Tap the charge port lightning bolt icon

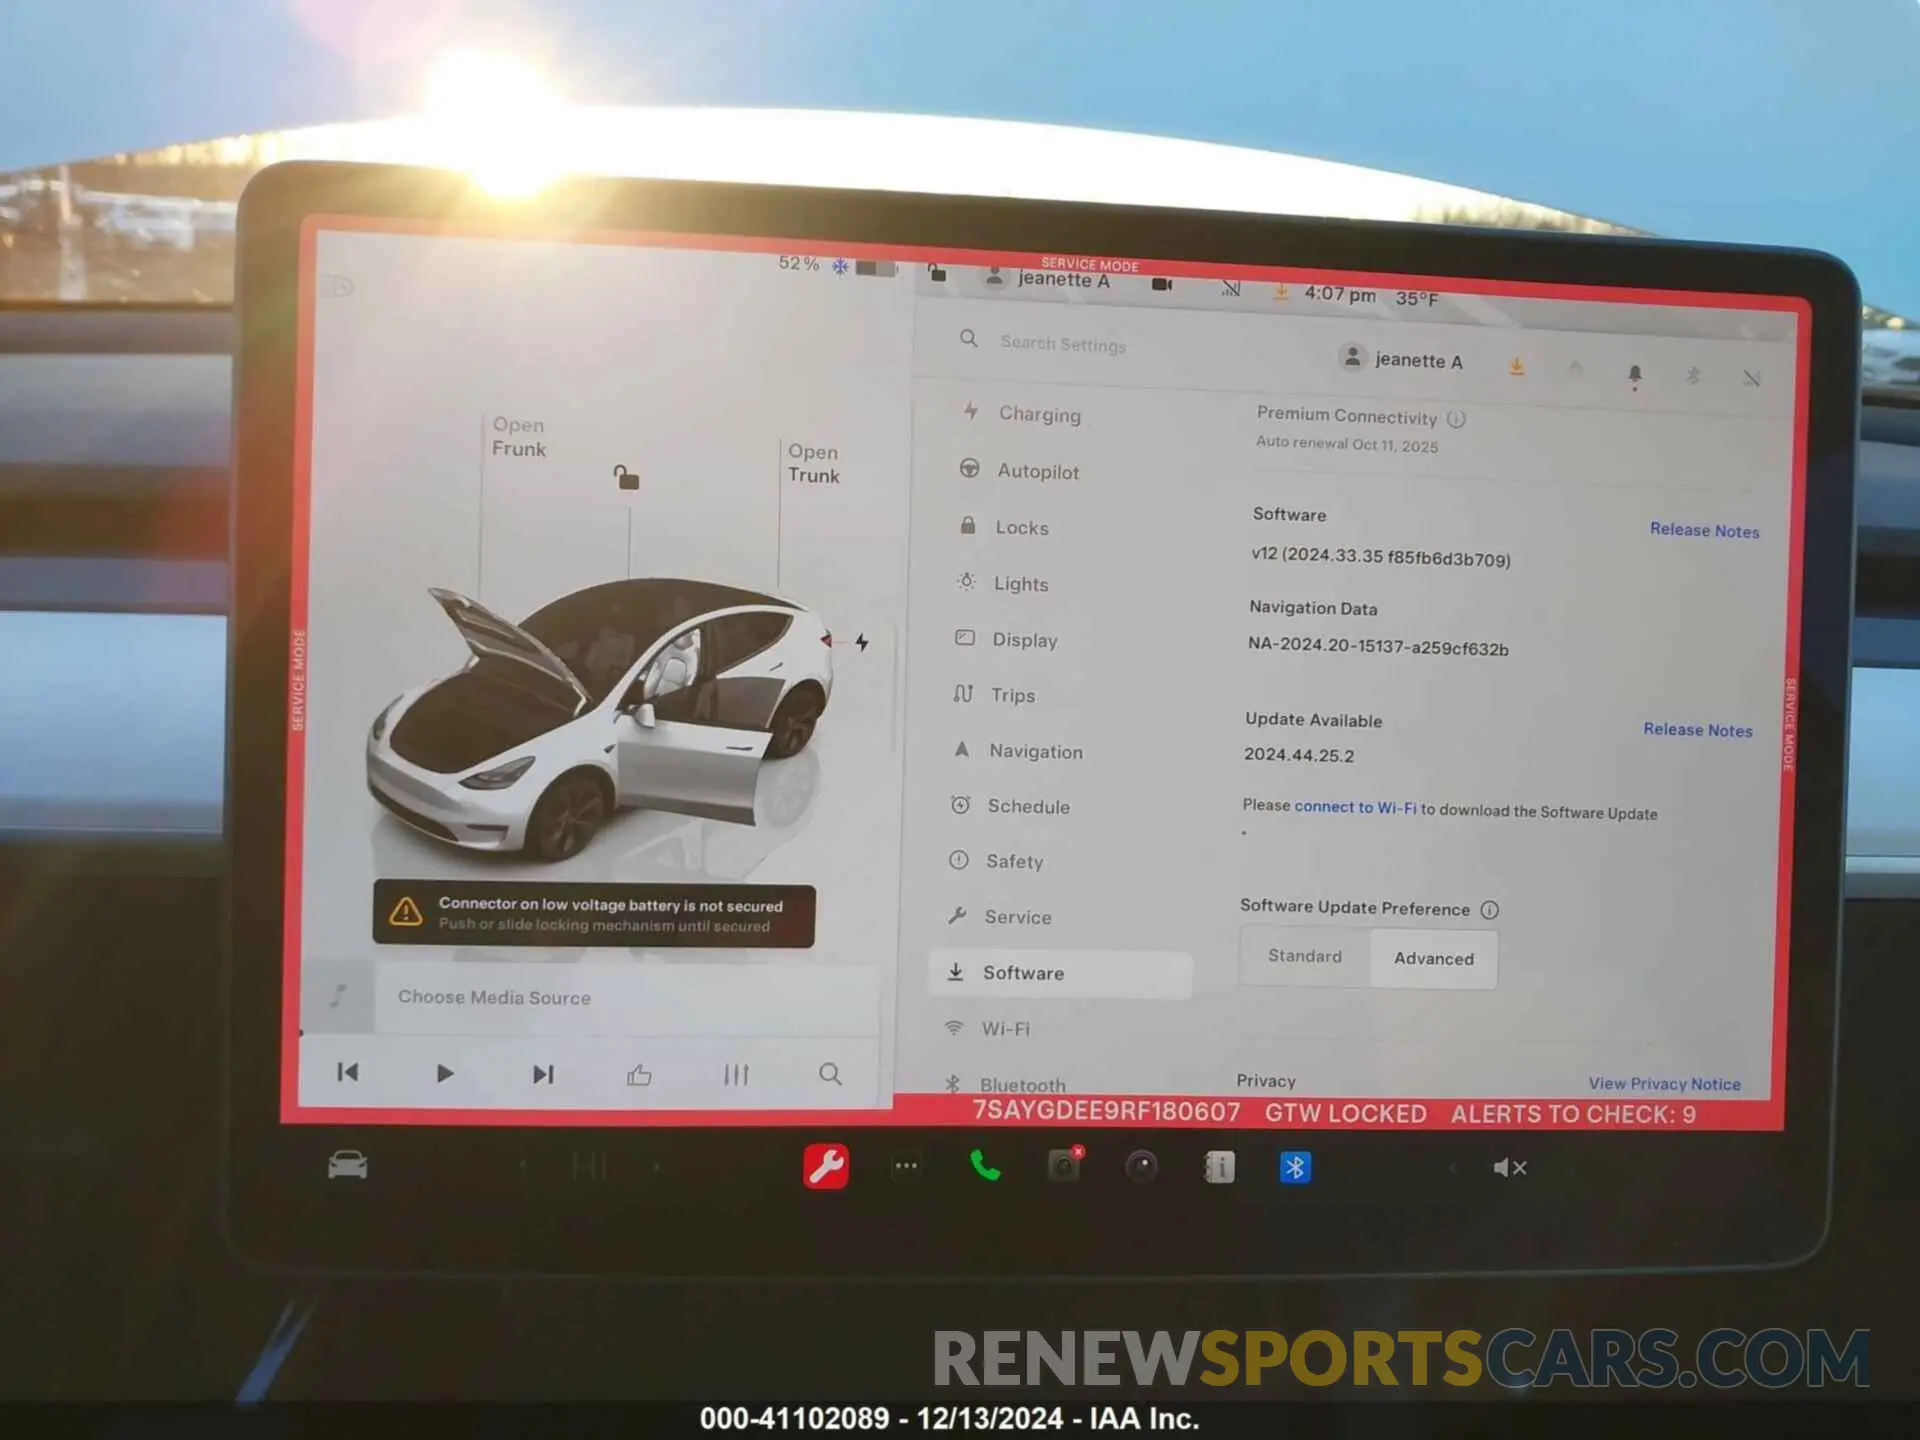[861, 642]
